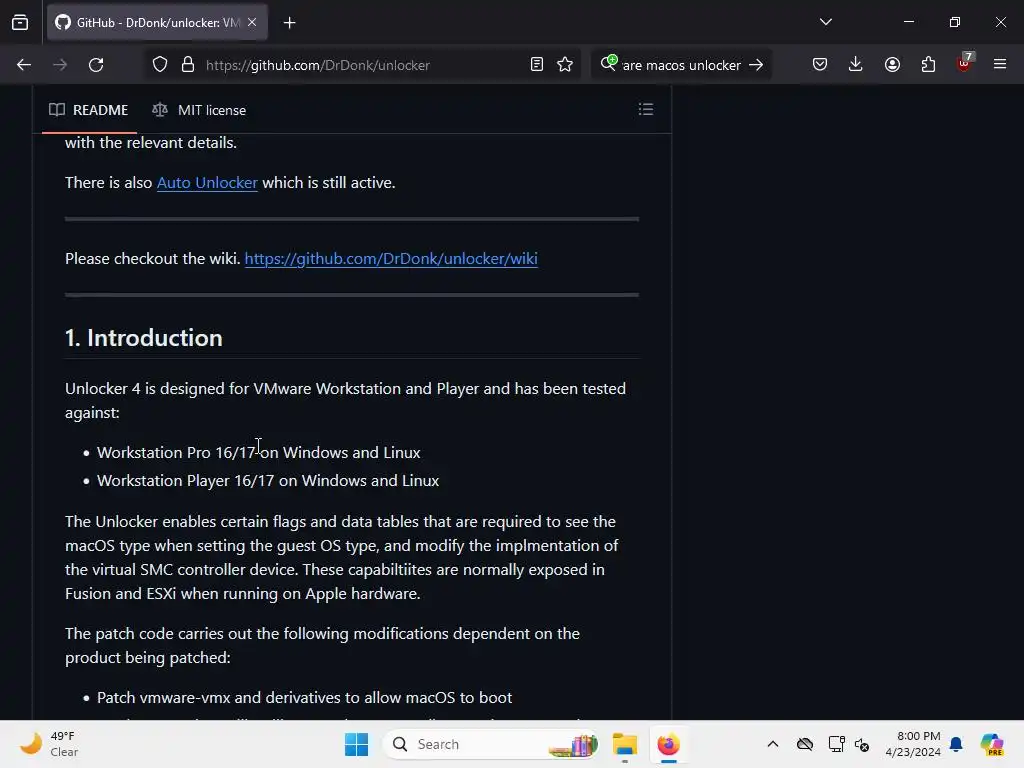Open notifications bell icon

(x=956, y=744)
